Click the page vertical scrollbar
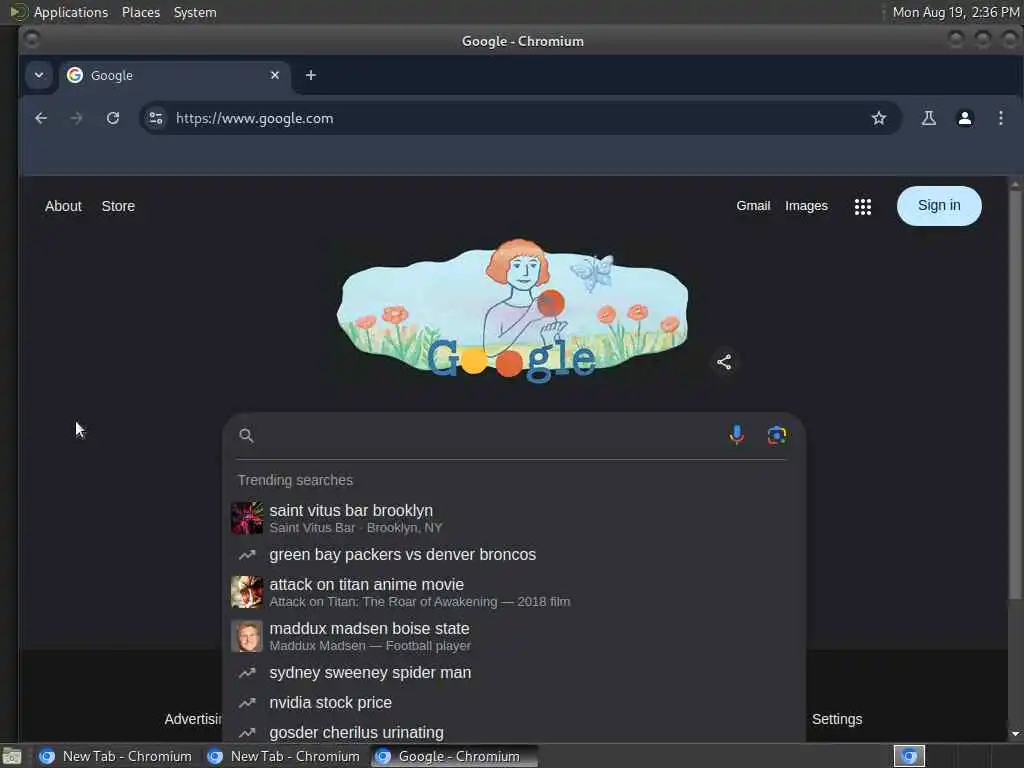This screenshot has height=768, width=1024. 1016,395
